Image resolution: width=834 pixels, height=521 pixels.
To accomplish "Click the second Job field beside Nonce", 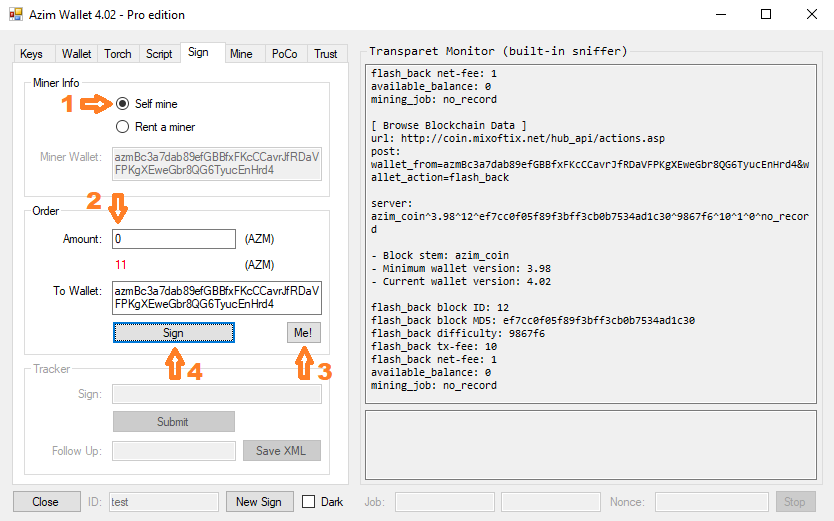I will (551, 502).
